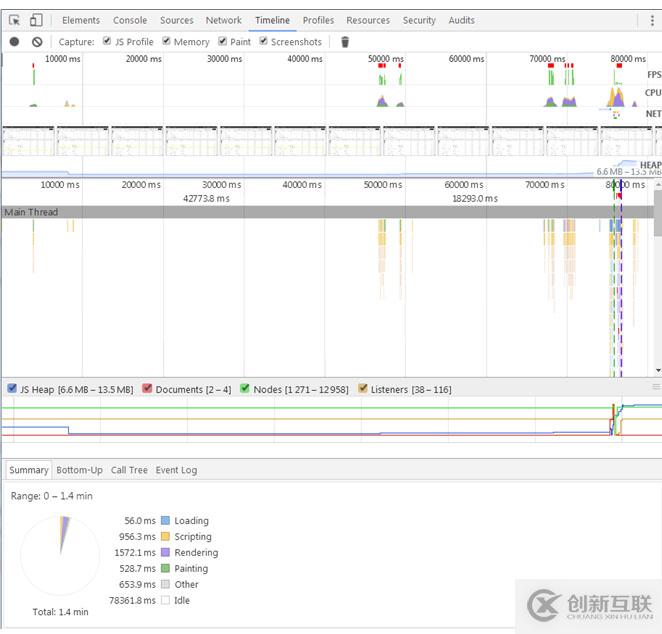Toggle the Screenshots capture checkbox
Image resolution: width=662 pixels, height=634 pixels.
[263, 41]
